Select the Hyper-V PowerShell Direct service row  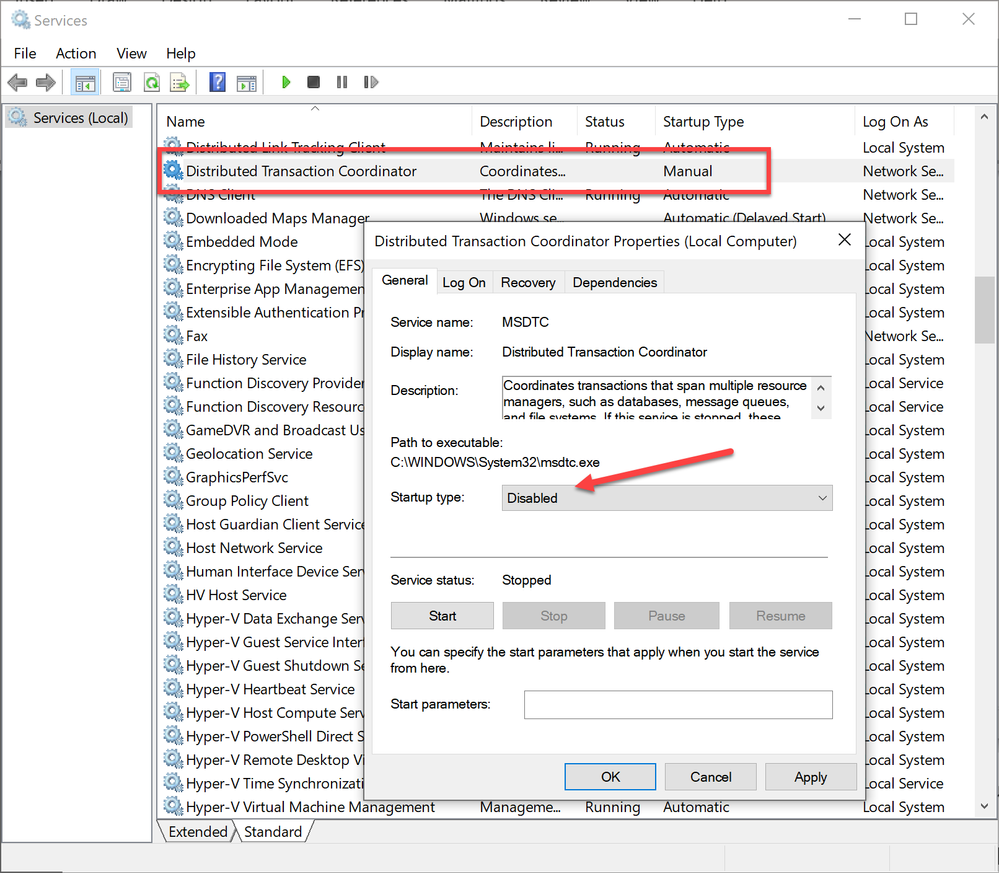(275, 736)
